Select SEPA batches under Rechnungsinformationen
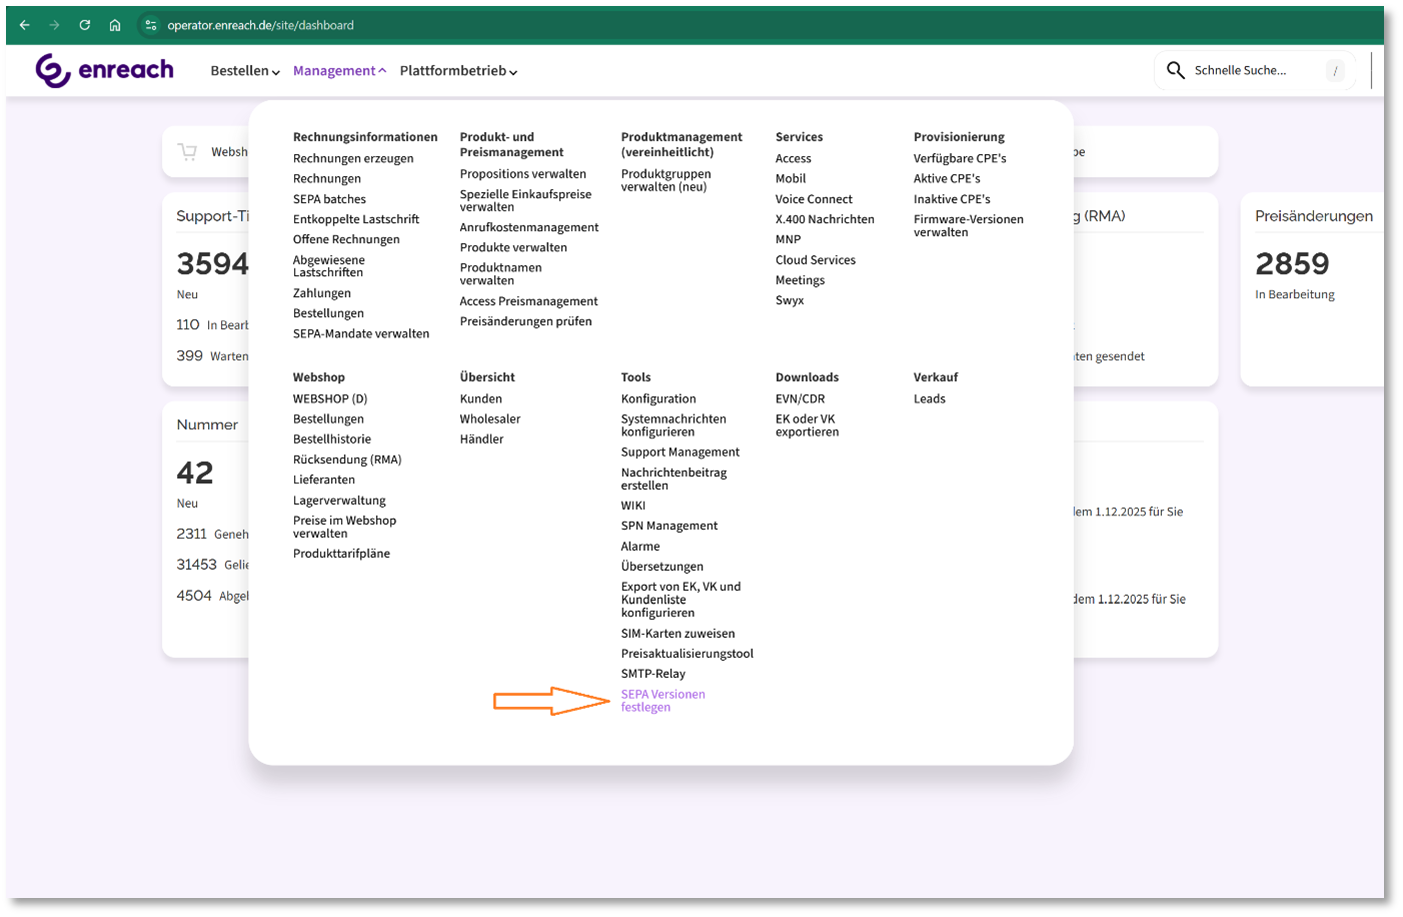Screen dimensions: 1403x917 pyautogui.click(x=329, y=199)
